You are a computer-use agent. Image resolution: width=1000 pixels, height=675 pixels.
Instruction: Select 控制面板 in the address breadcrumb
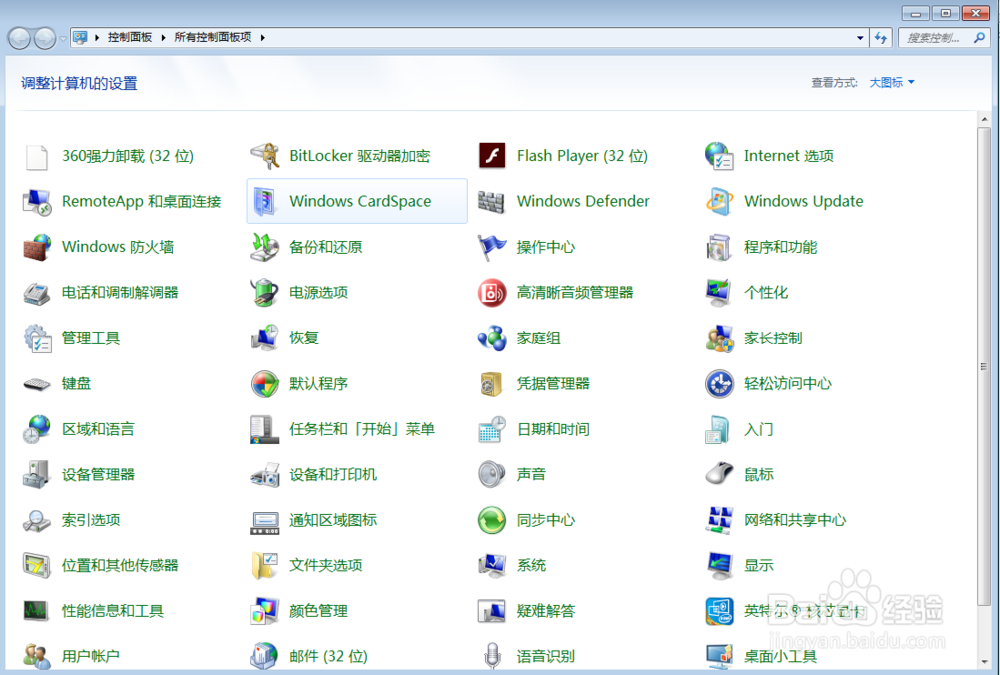click(129, 38)
